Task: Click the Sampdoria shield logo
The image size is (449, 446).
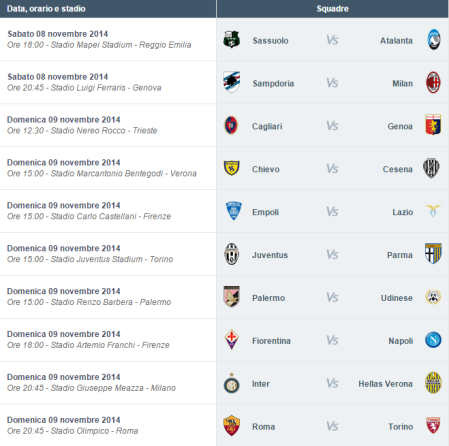Action: pos(232,82)
